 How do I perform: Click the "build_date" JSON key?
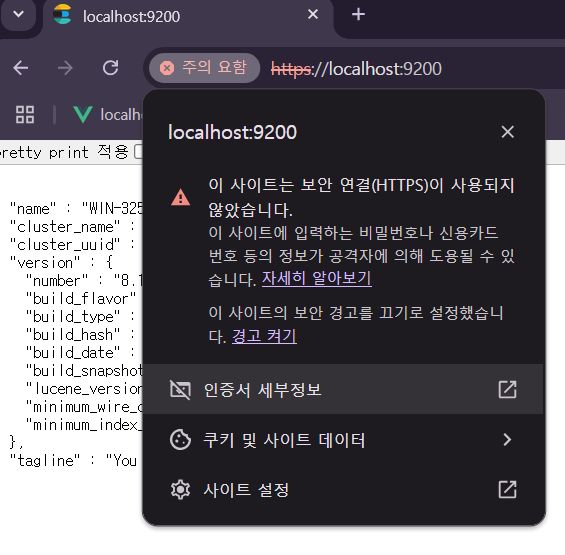[73, 353]
